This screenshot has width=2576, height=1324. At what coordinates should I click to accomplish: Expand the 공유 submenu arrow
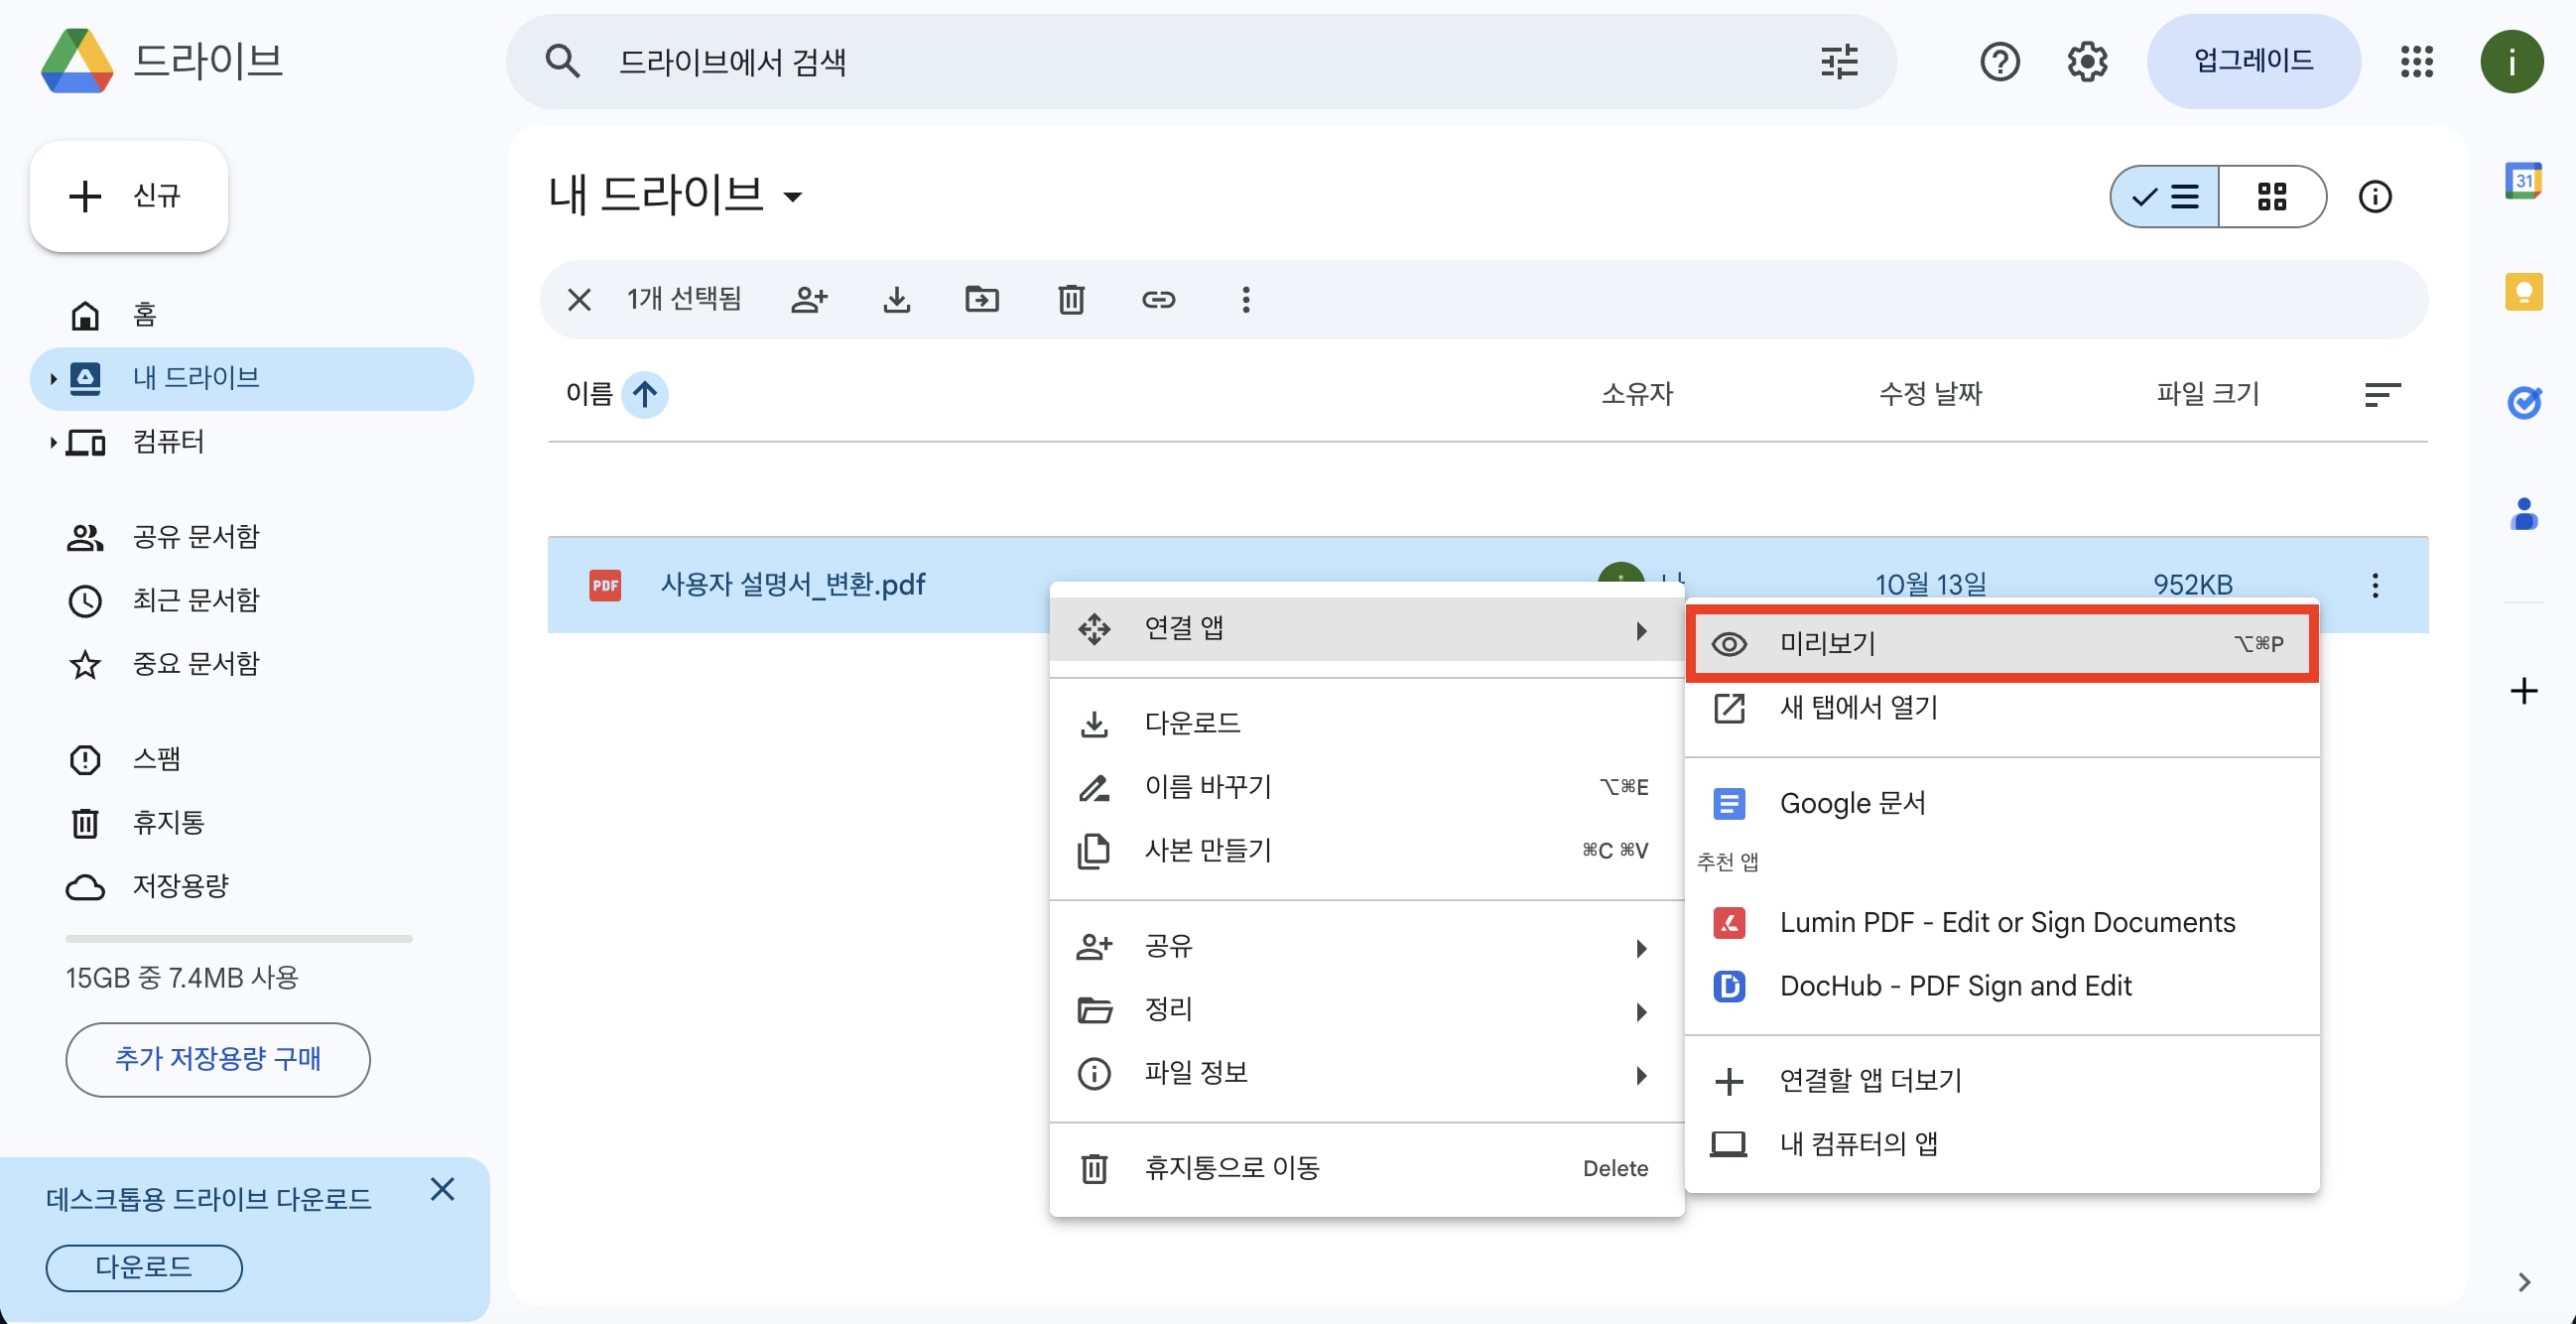1641,947
